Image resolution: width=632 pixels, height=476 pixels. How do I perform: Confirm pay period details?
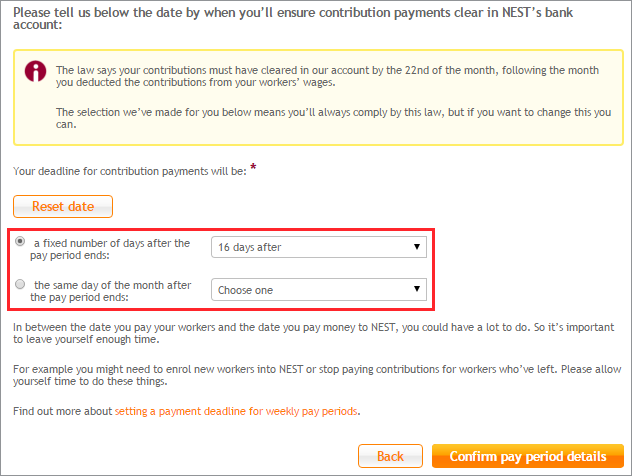[x=528, y=456]
